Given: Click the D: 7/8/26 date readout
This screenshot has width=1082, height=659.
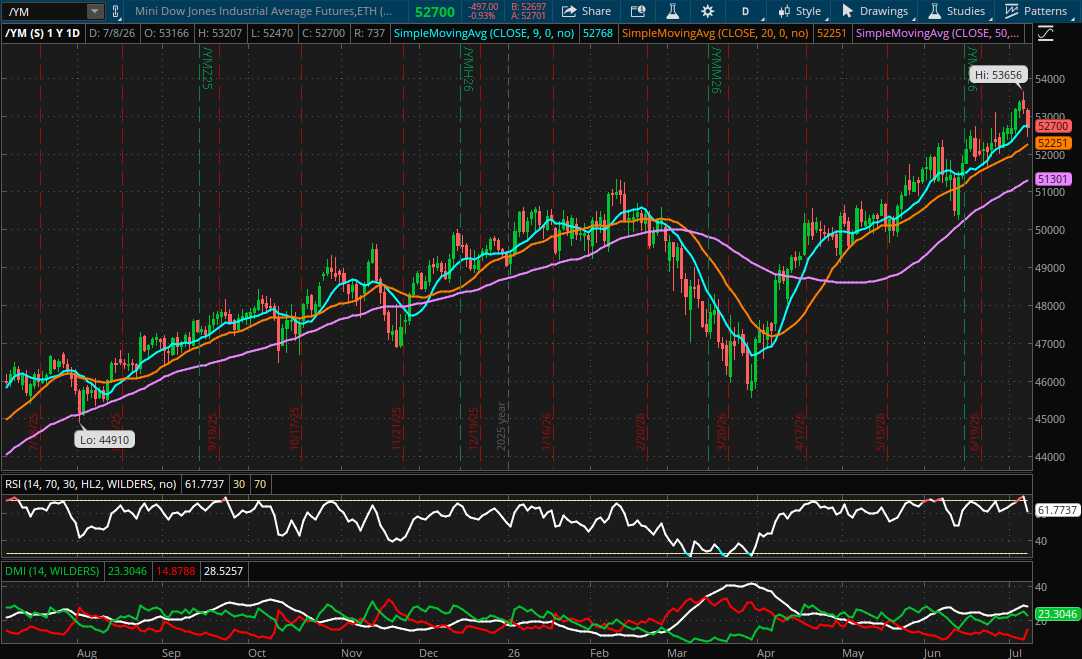Looking at the screenshot, I should click(112, 32).
